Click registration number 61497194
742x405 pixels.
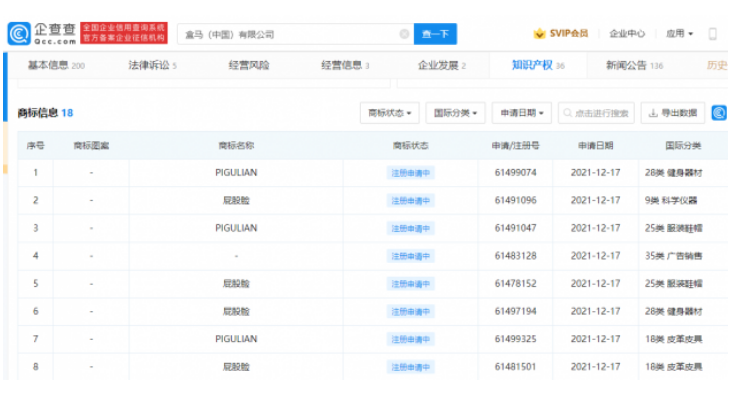click(x=515, y=311)
